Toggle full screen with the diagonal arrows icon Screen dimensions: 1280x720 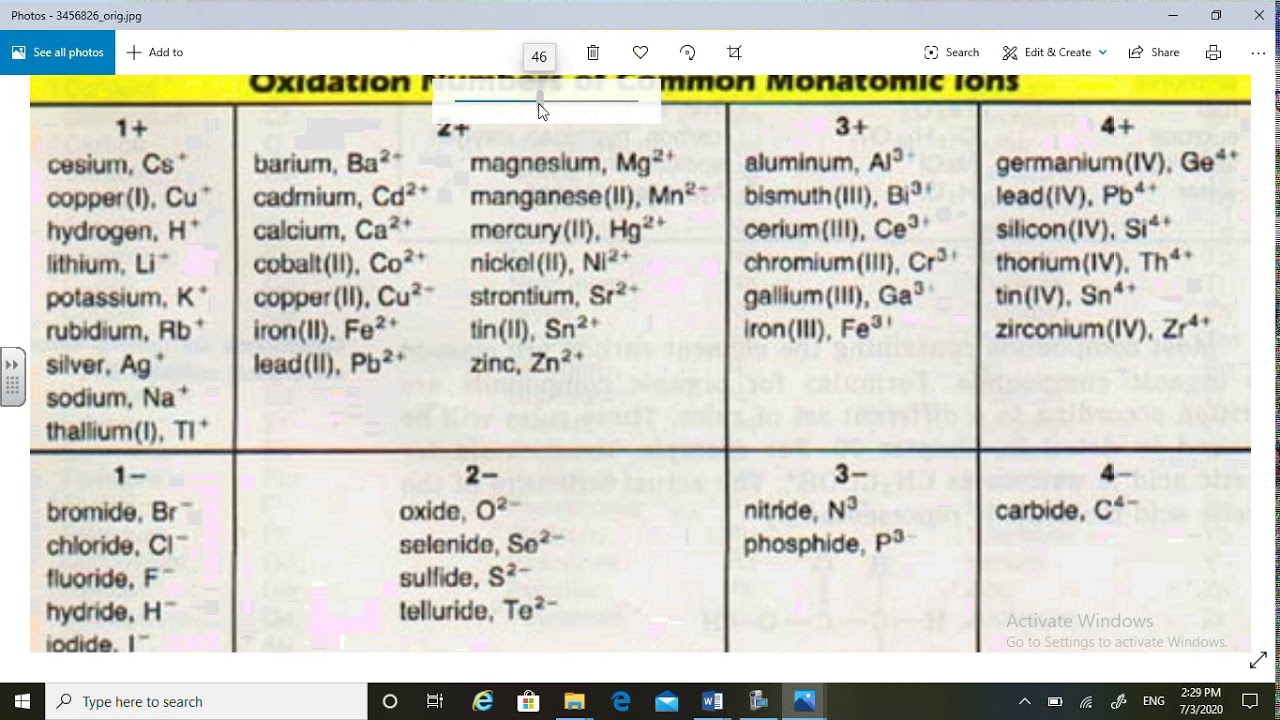[x=1258, y=661]
